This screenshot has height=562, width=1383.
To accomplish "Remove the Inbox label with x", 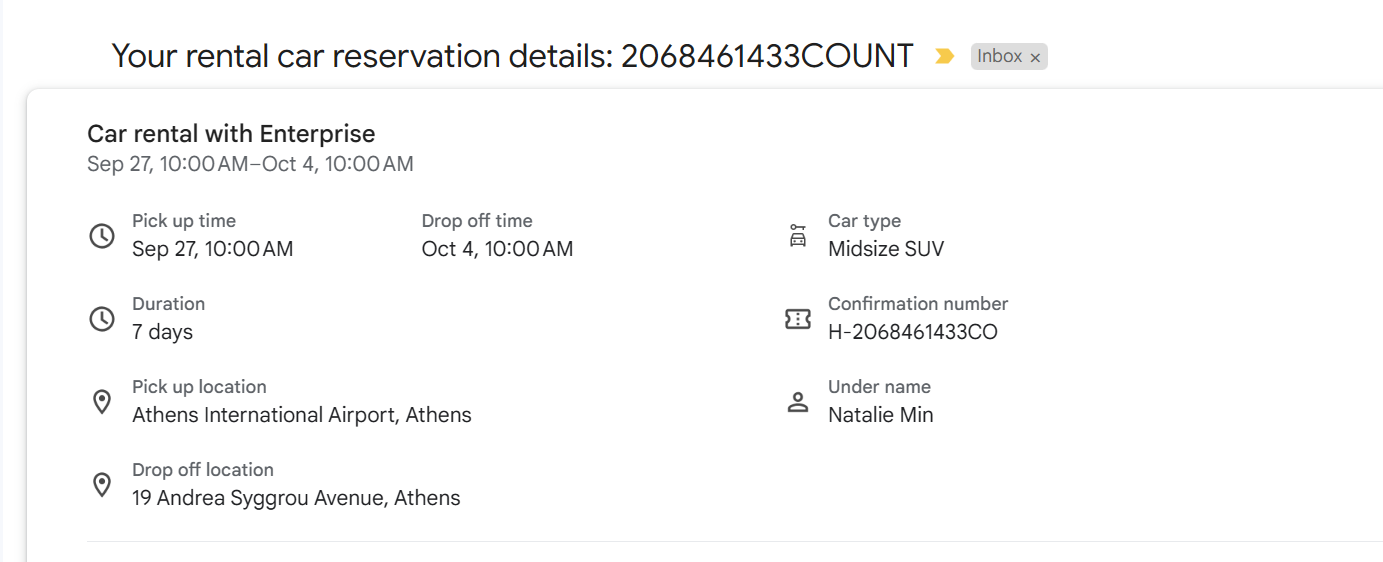I will [1035, 58].
